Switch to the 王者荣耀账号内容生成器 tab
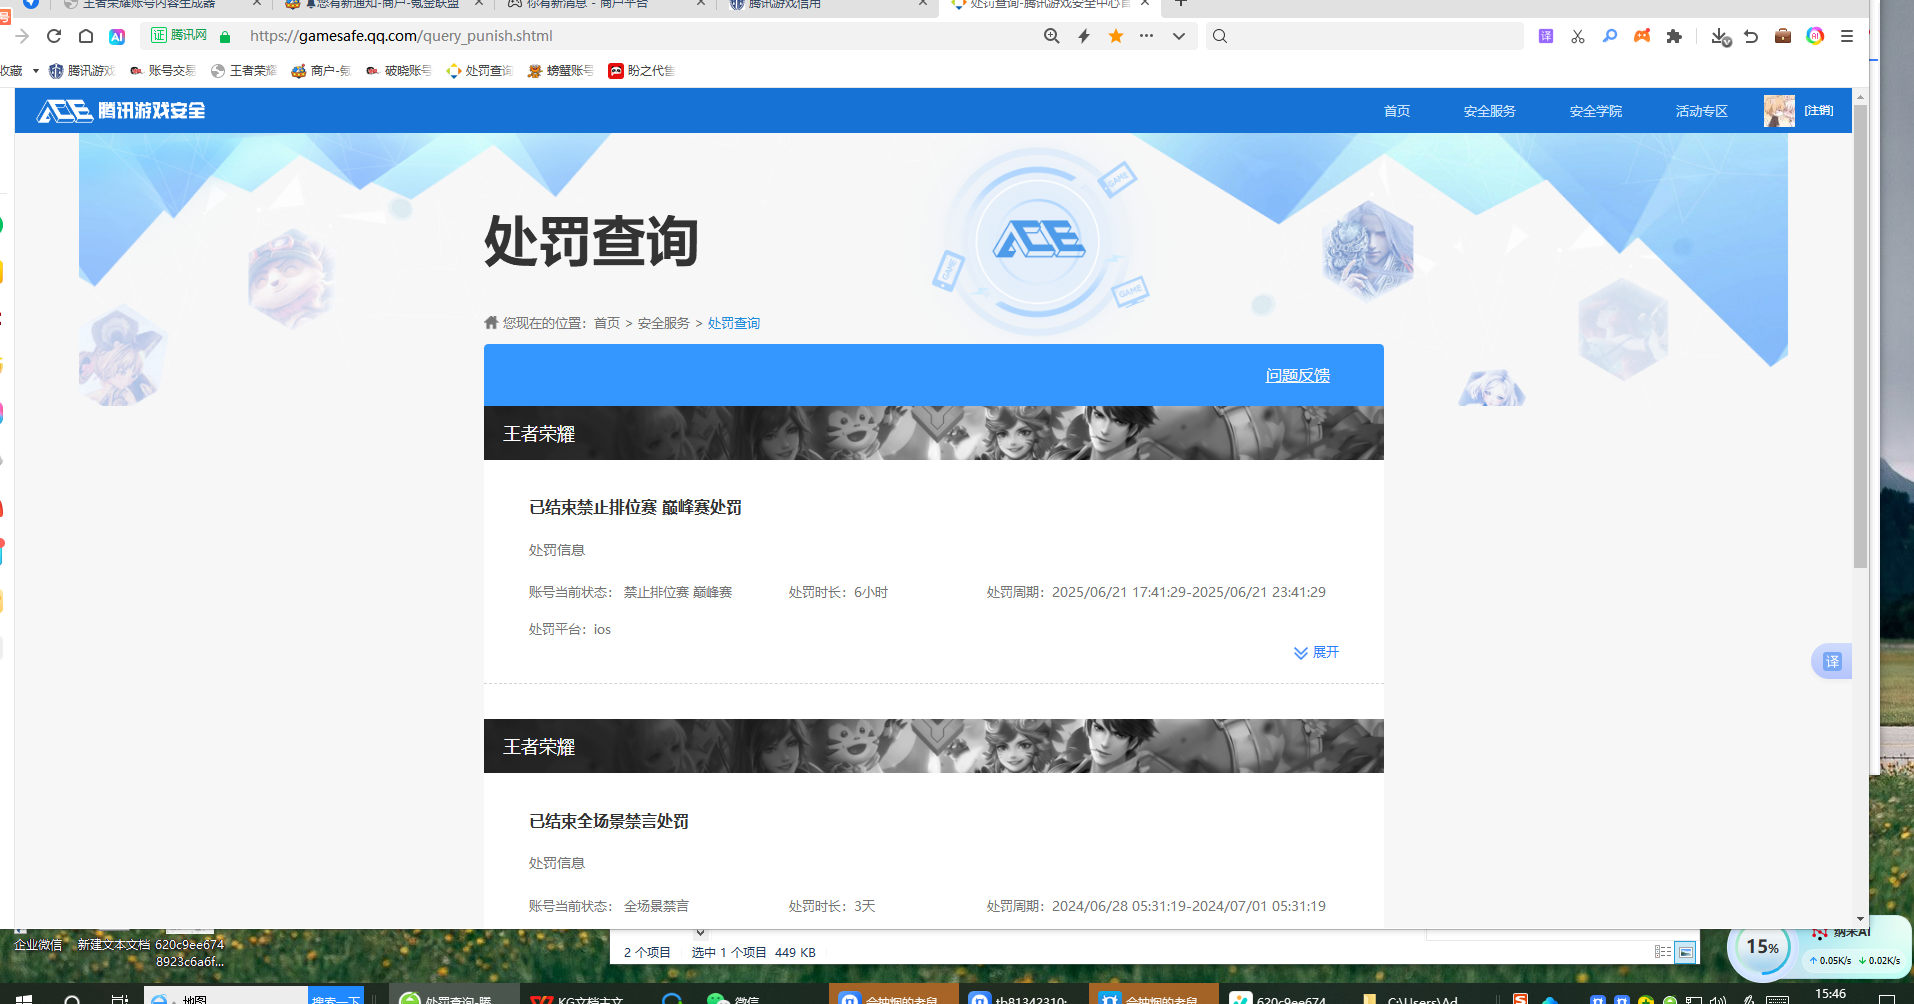Screen dimensions: 1914x1004 [x=150, y=5]
